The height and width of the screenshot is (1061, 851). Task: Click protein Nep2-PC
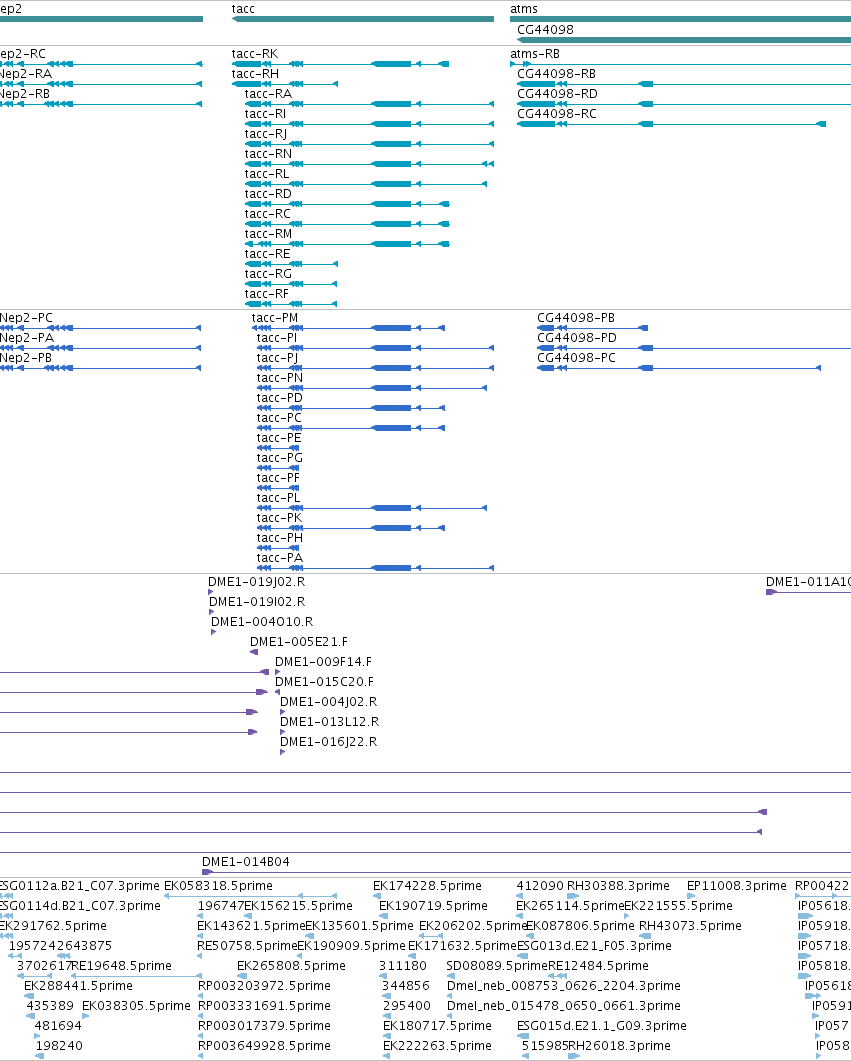click(101, 328)
